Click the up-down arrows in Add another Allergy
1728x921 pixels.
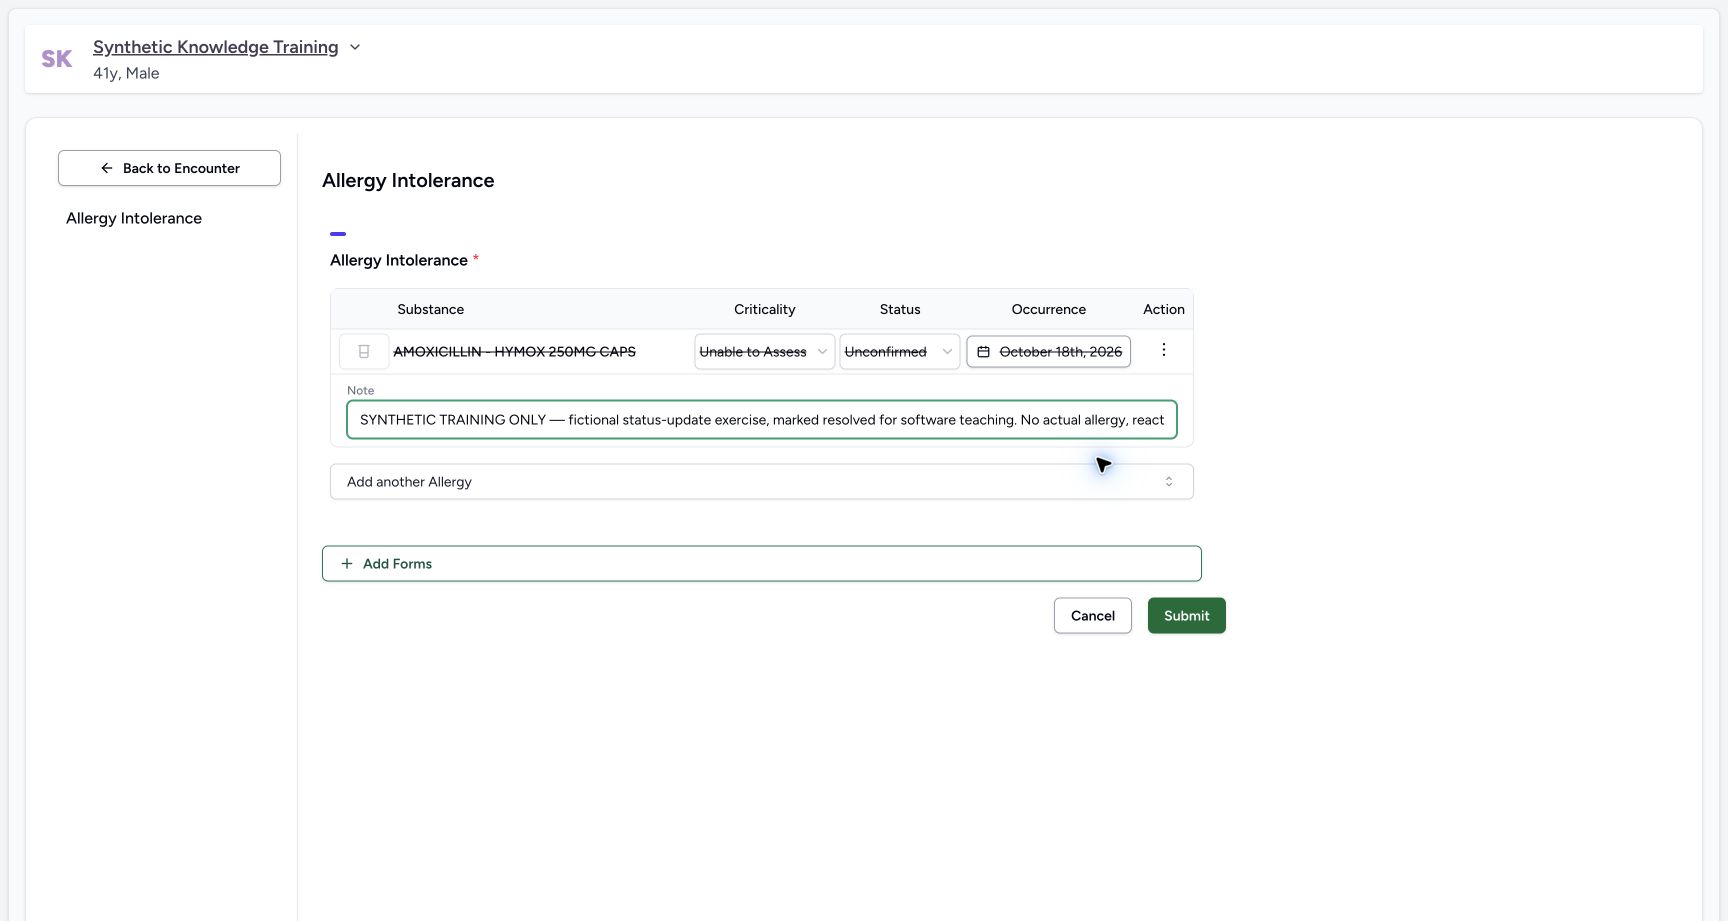(x=1169, y=482)
